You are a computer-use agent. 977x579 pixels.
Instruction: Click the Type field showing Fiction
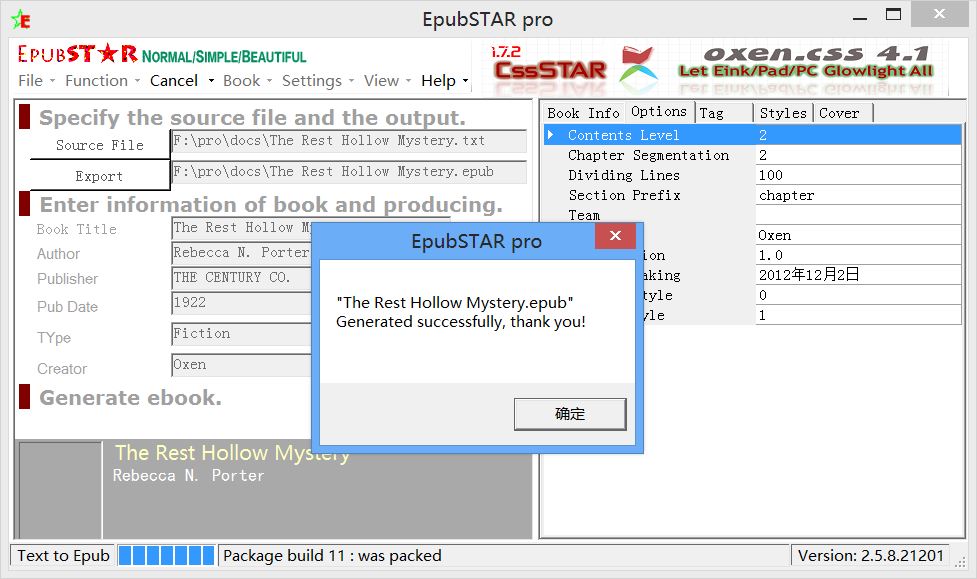tap(241, 334)
